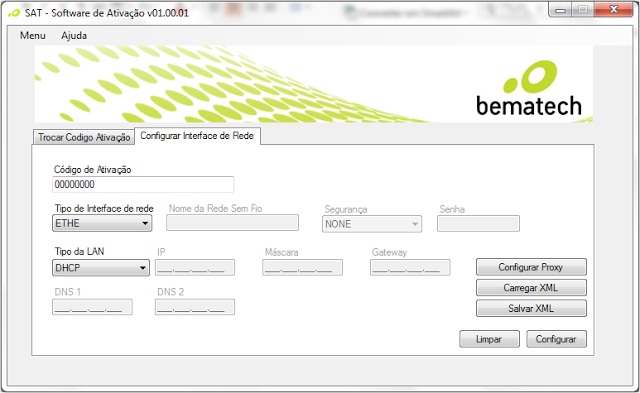Screen dimensions: 640x393
Task: Click the IP address field
Action: 195,268
